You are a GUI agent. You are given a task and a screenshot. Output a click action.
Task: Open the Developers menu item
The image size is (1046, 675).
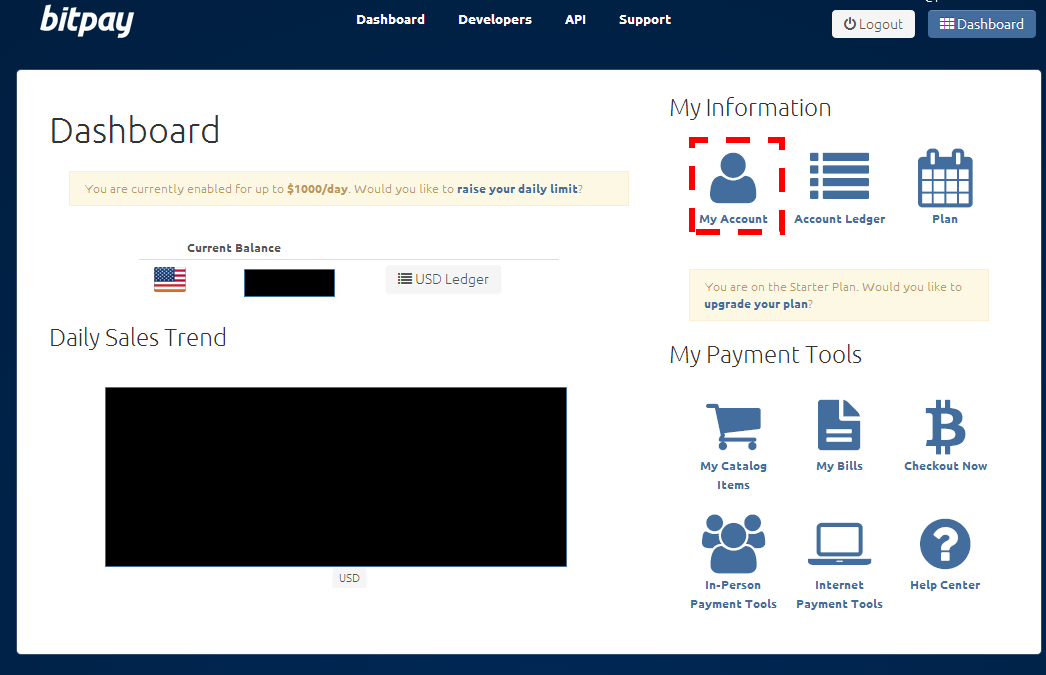[495, 19]
